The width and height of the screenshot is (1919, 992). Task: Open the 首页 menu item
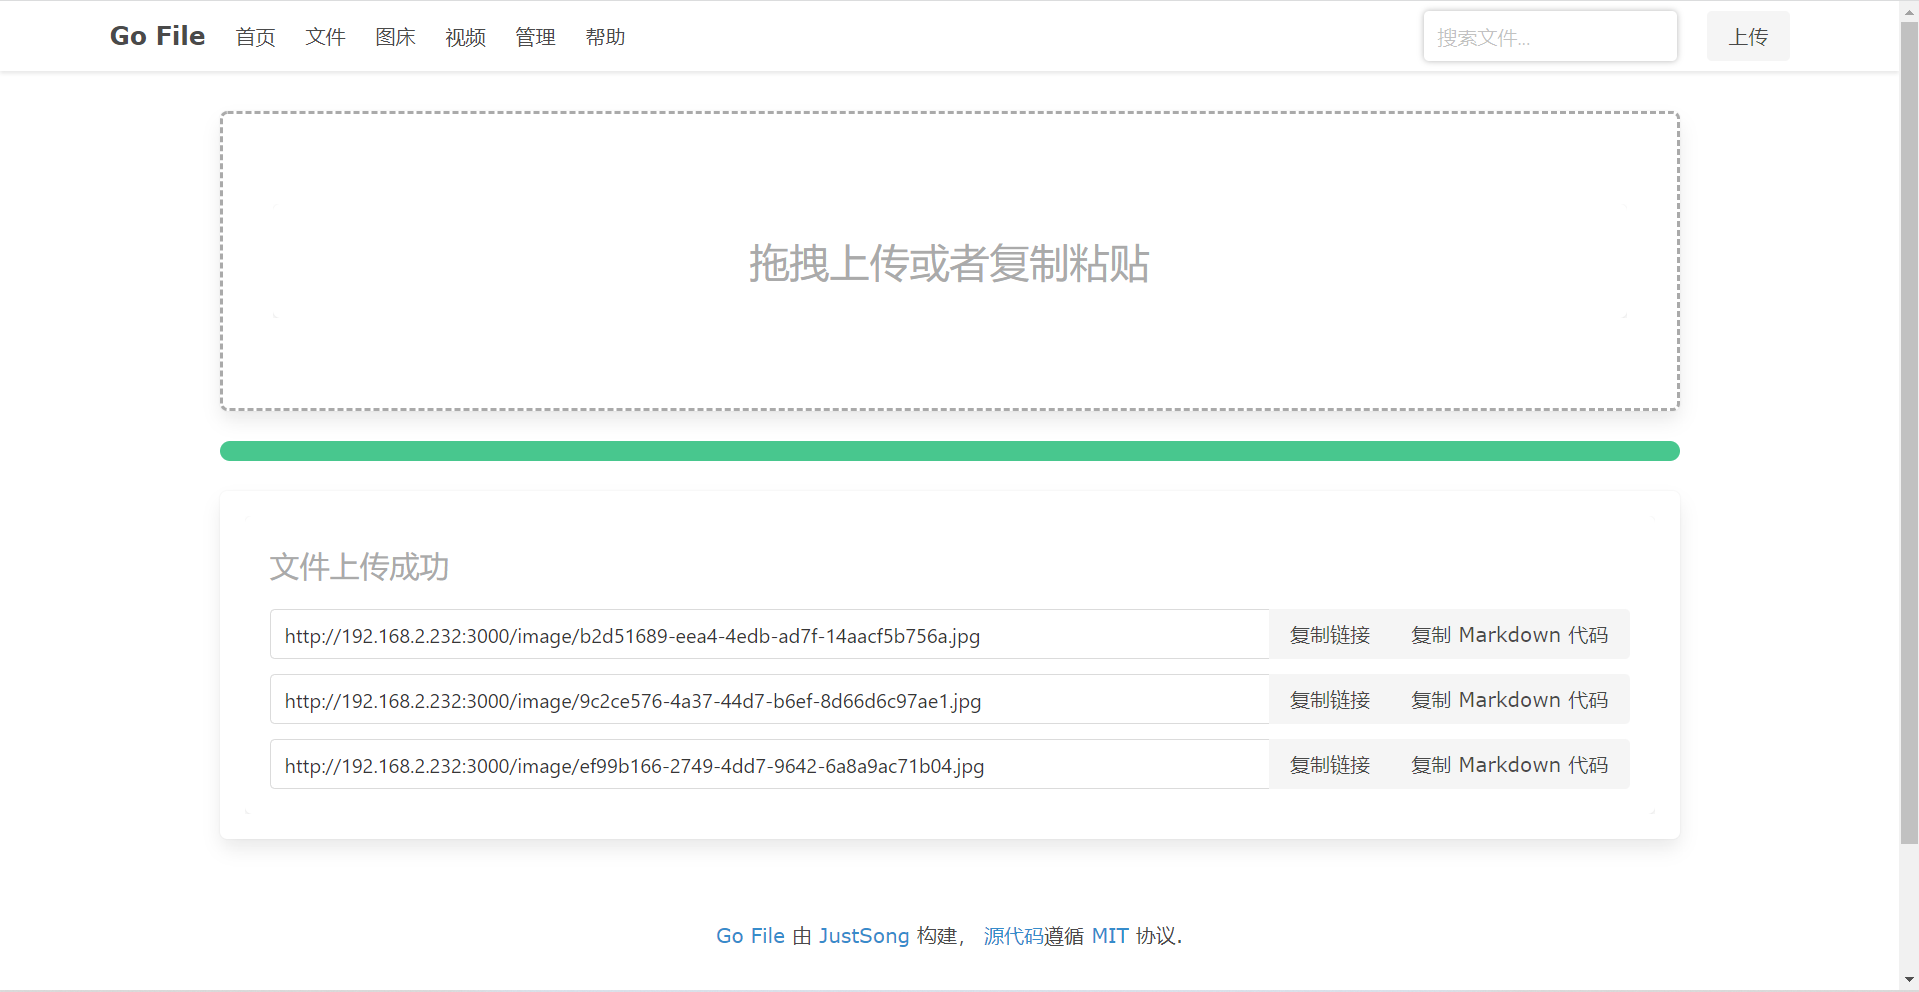point(255,37)
